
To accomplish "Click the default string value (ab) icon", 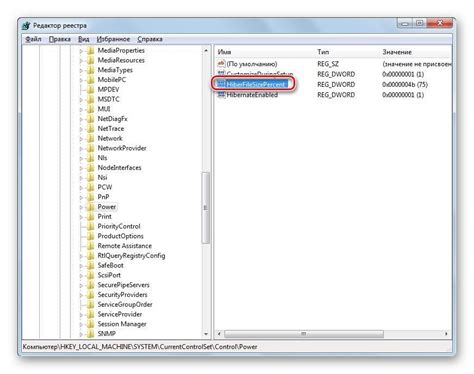I will 221,64.
